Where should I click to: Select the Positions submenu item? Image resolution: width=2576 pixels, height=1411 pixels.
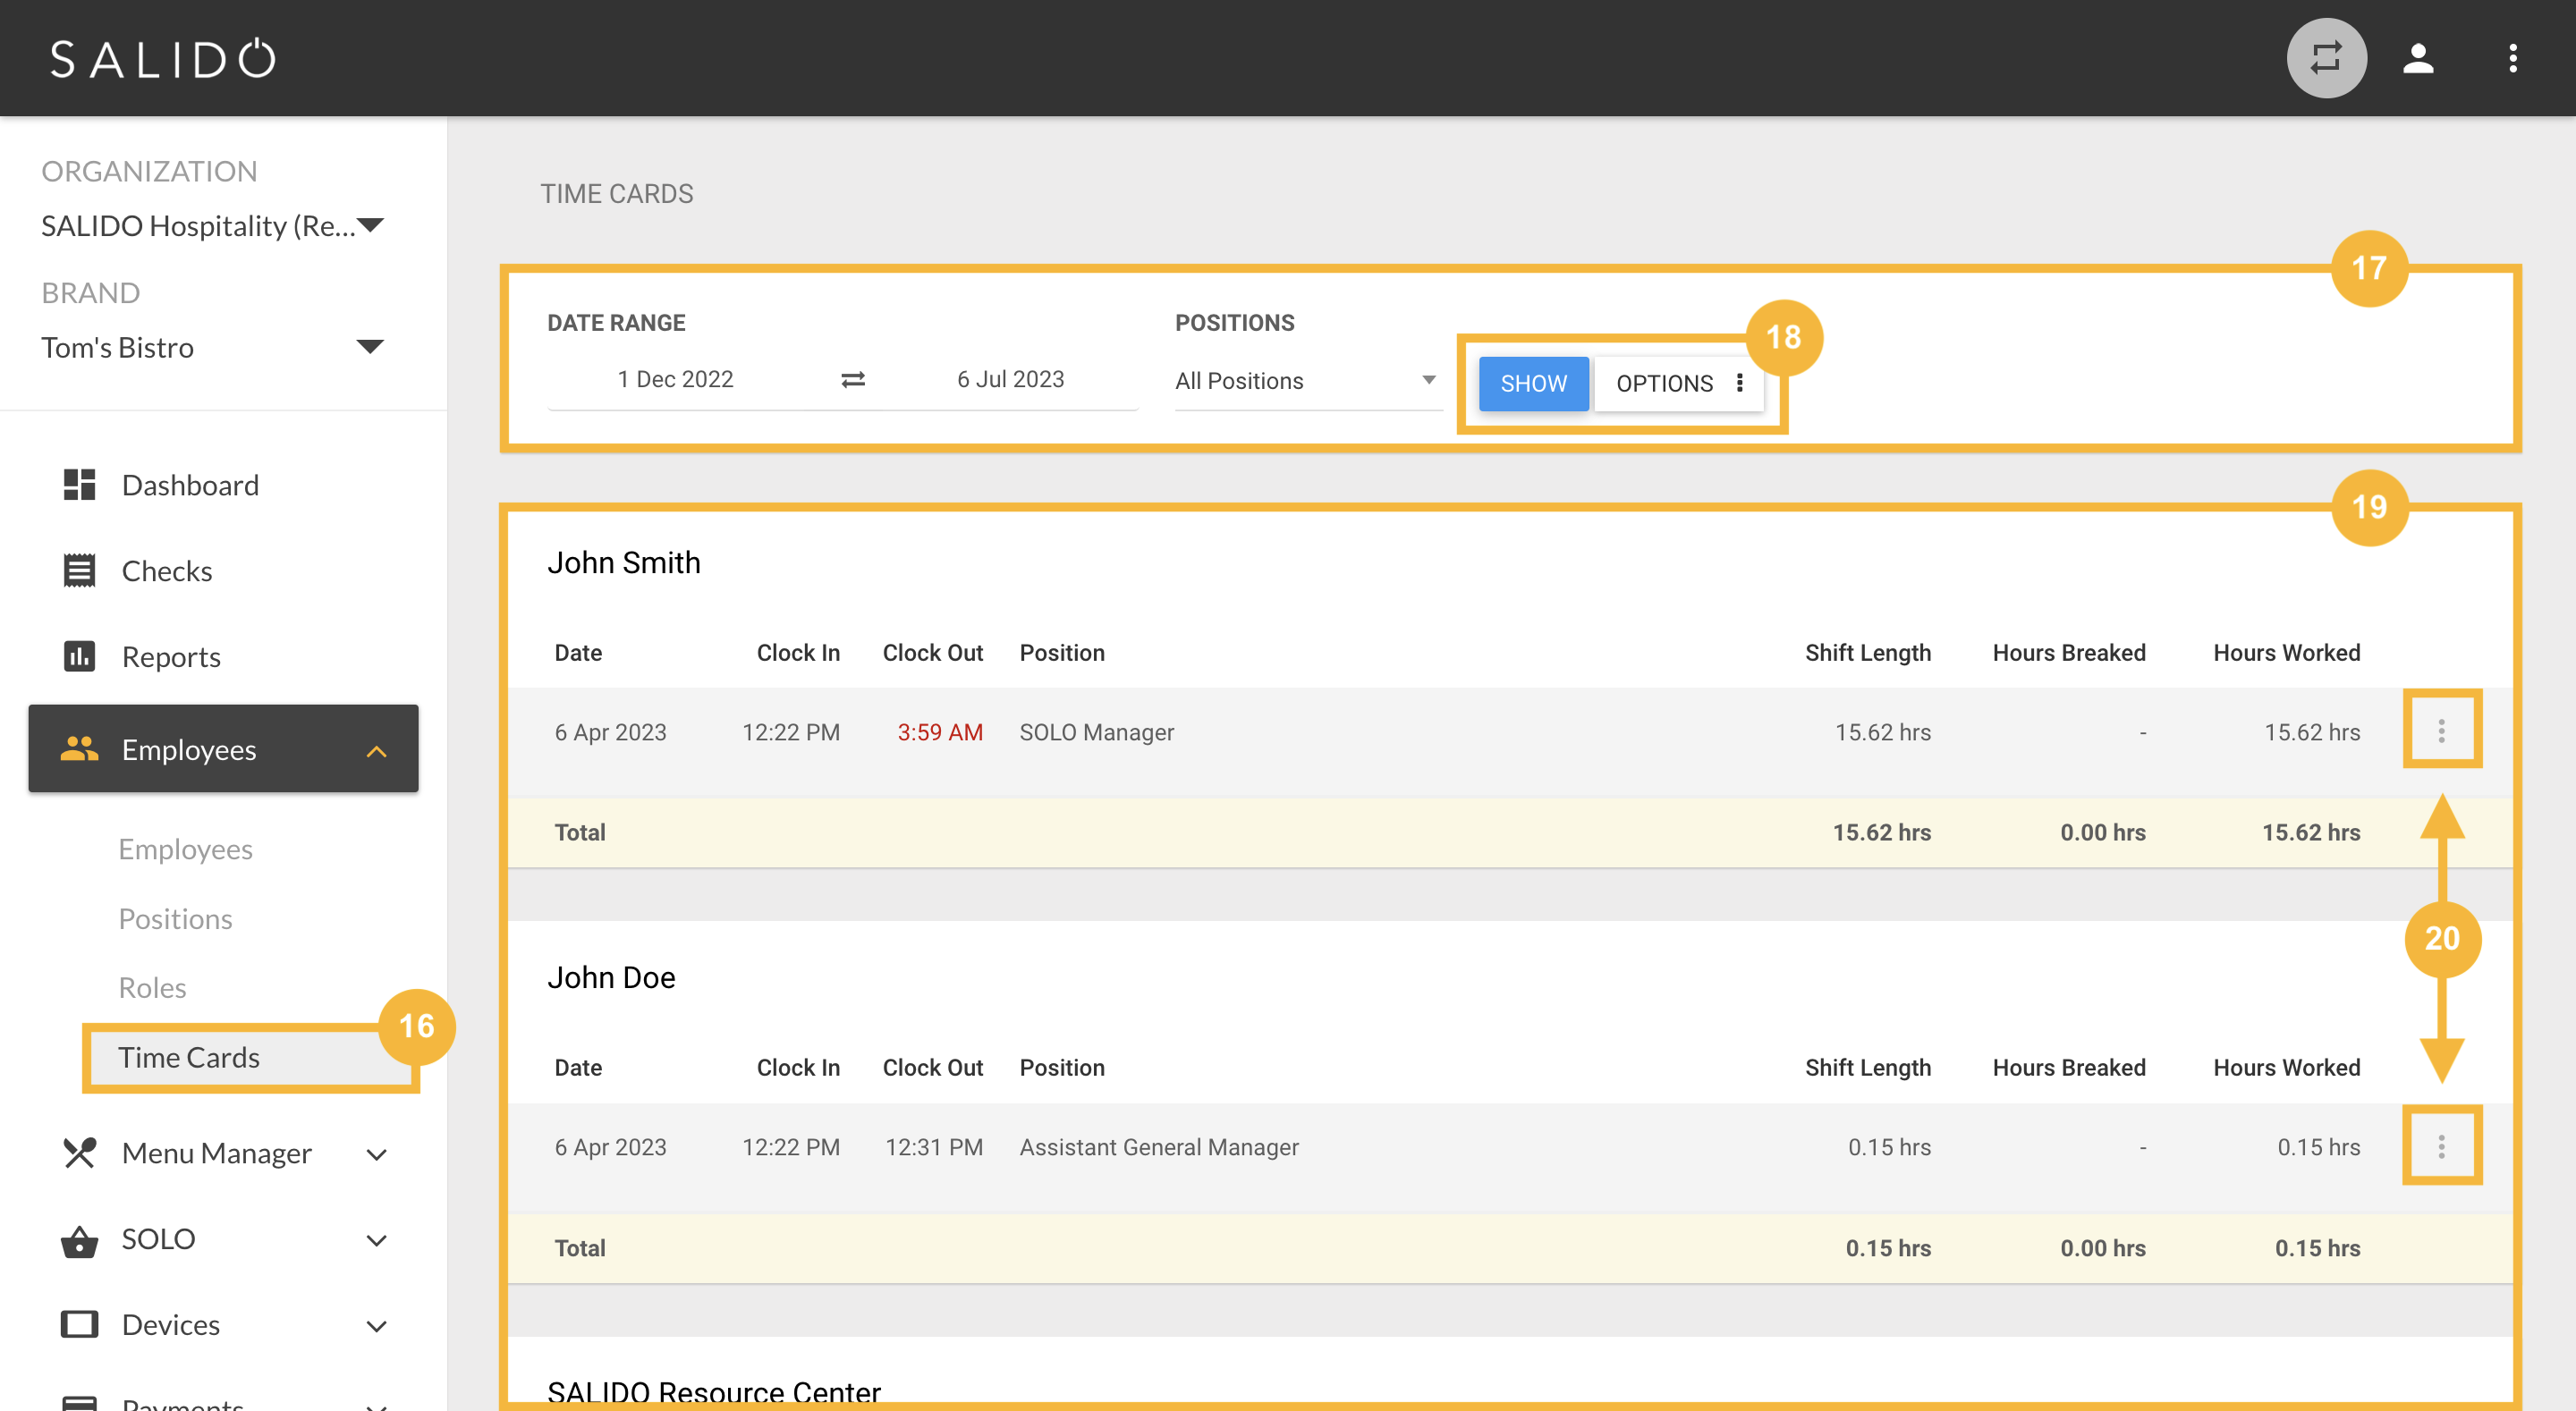click(x=175, y=919)
